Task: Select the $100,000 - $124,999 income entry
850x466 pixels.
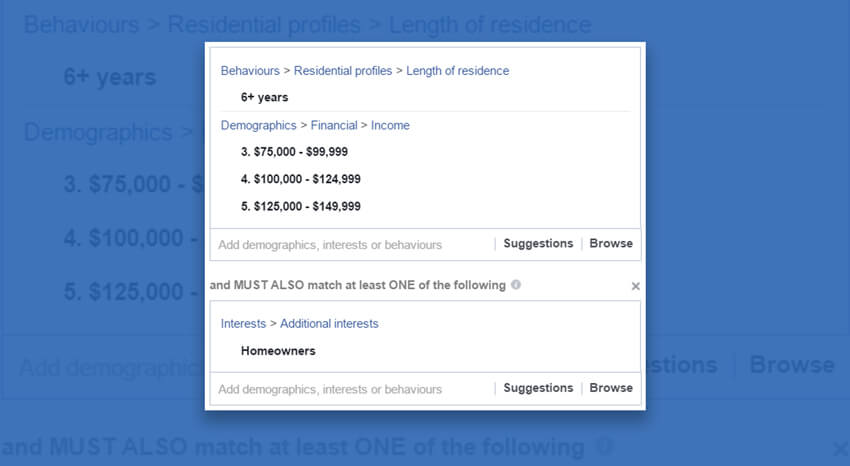Action: [x=301, y=179]
